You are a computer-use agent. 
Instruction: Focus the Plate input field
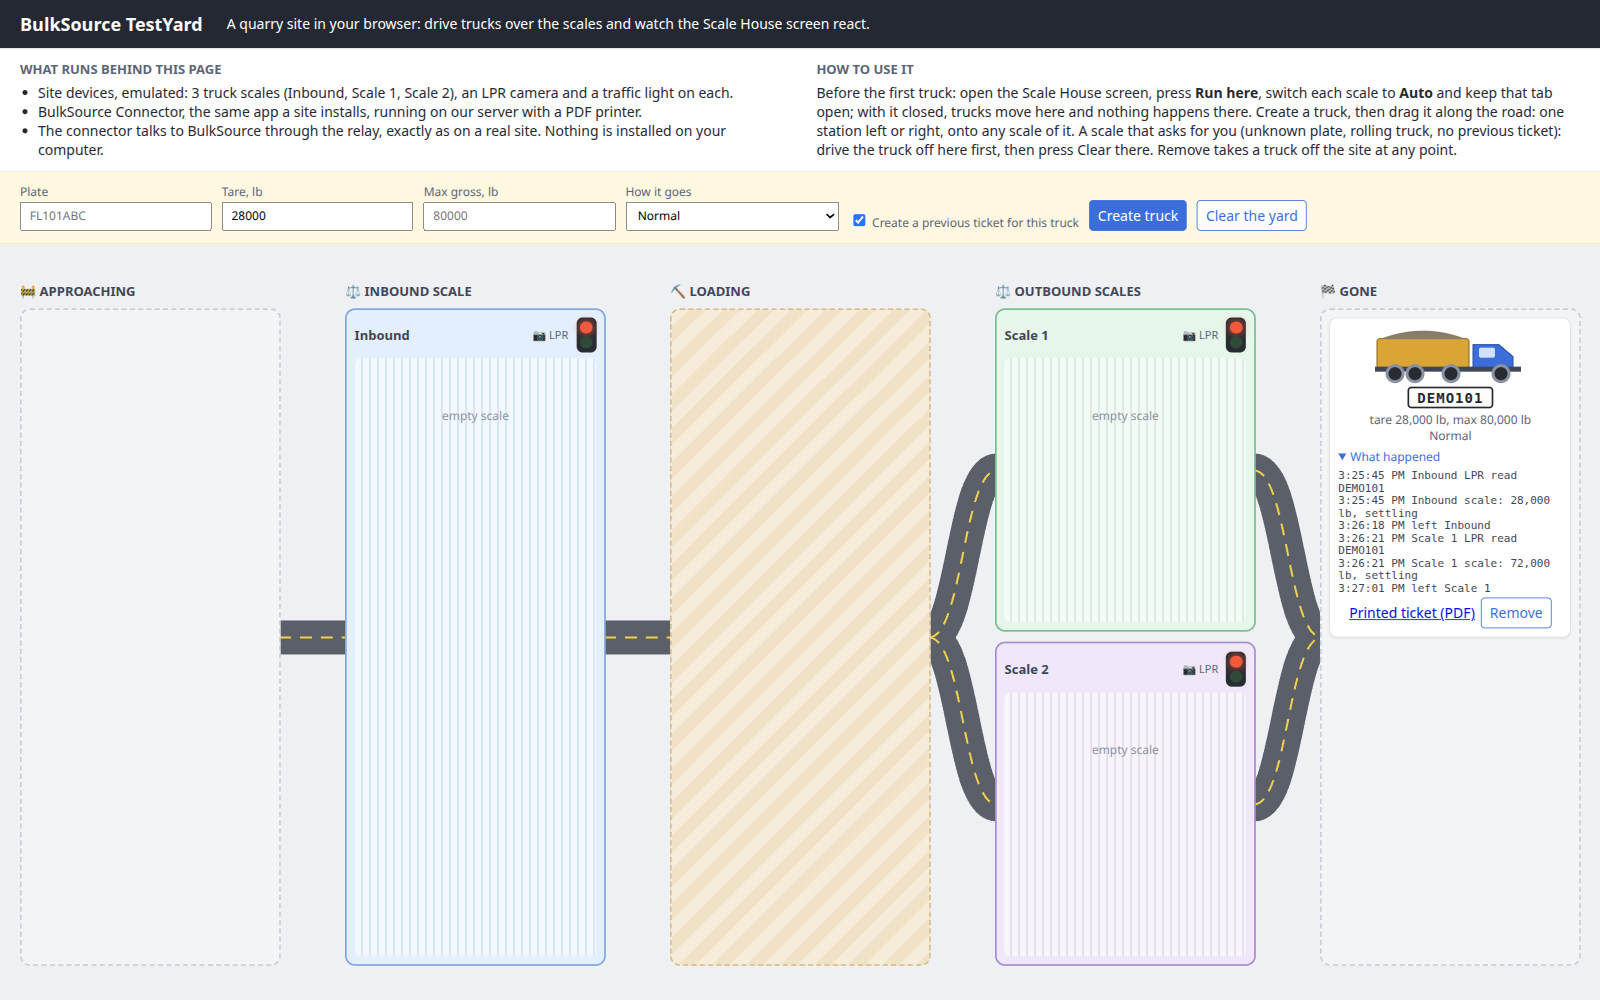coord(116,216)
